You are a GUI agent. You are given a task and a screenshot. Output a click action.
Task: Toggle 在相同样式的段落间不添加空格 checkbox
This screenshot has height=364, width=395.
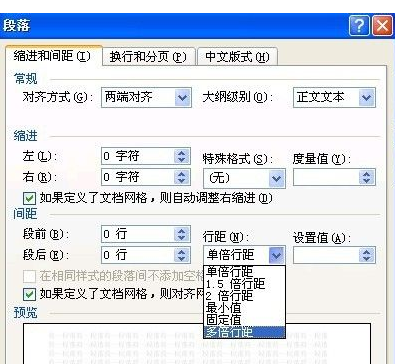29,276
